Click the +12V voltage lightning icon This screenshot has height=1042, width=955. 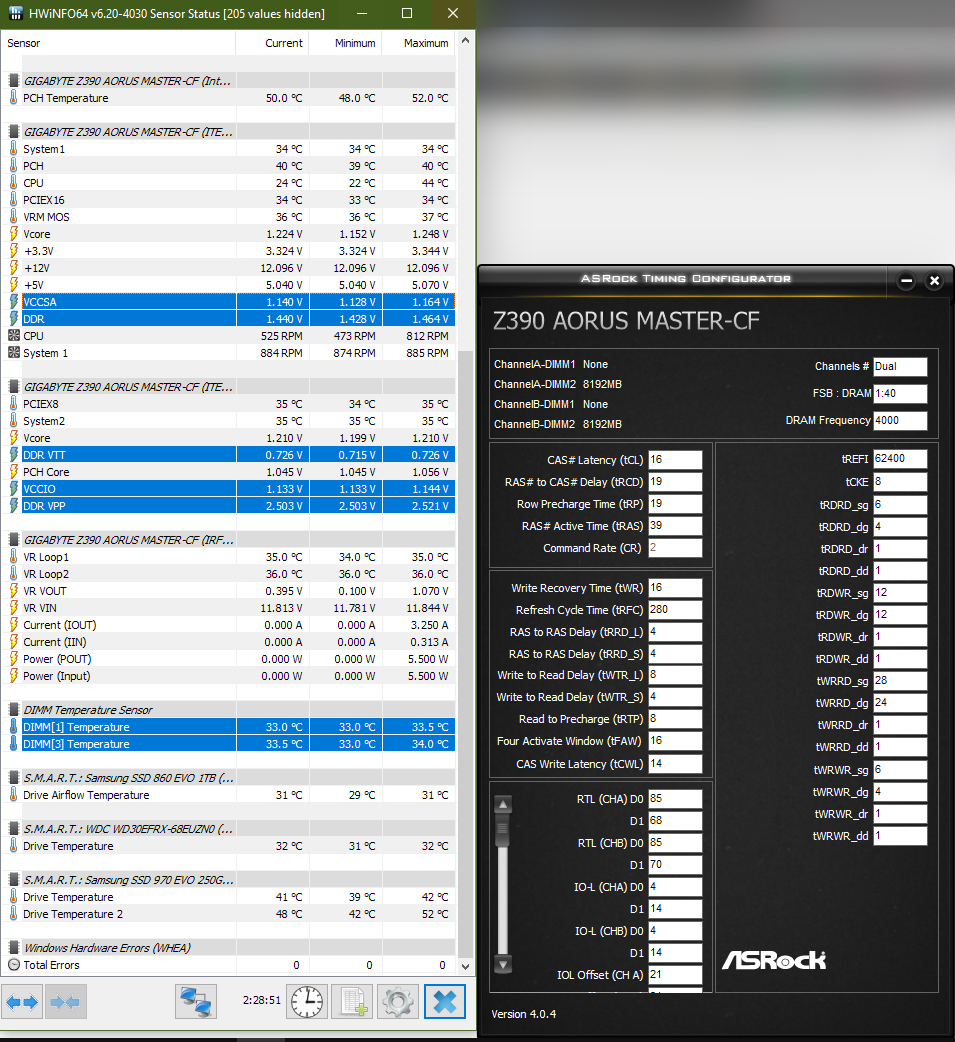tap(13, 268)
